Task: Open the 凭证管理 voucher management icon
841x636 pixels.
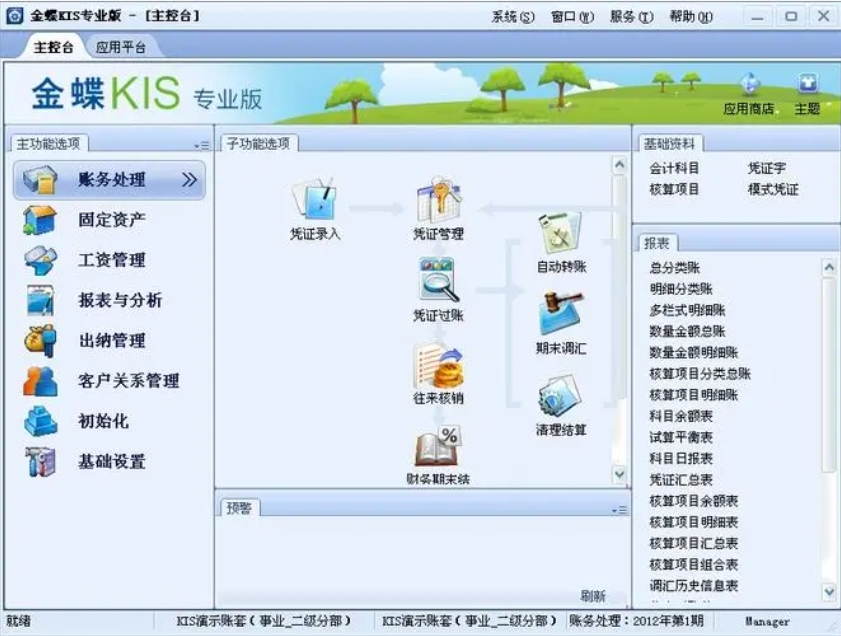Action: pos(438,199)
